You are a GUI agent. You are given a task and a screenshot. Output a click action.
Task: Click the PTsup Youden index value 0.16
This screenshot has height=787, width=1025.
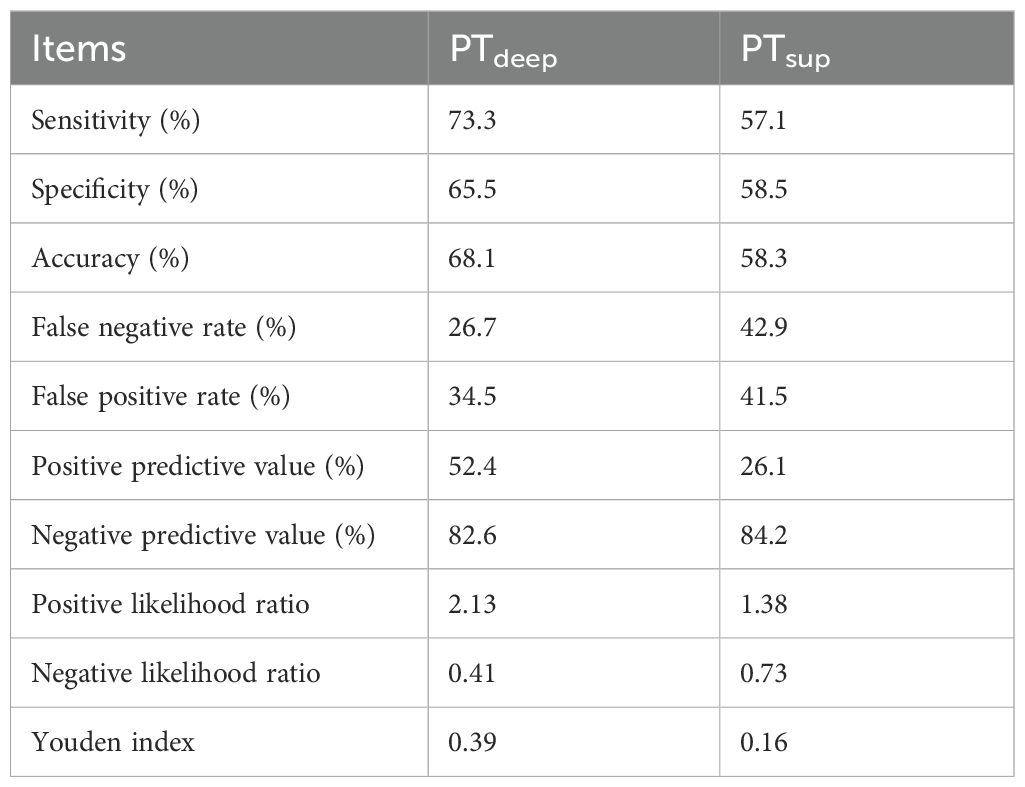(762, 742)
